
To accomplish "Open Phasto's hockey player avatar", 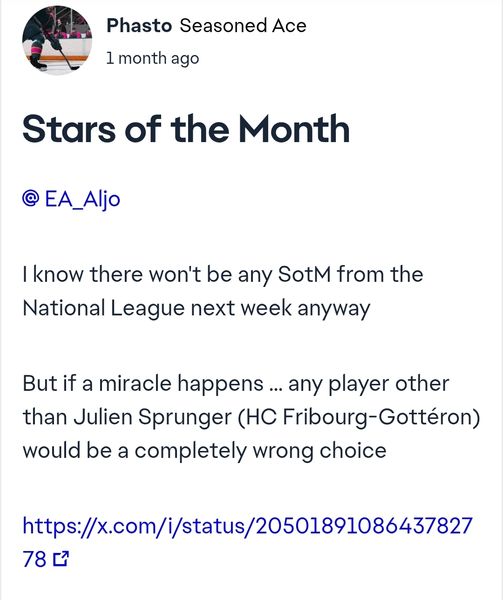I will click(57, 40).
